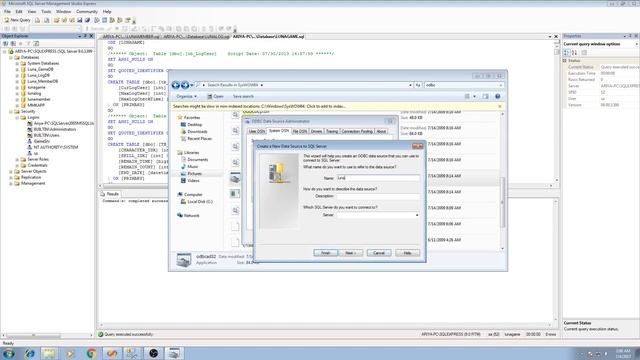This screenshot has height=360, width=640.
Task: Collapse the Security tree node
Action: pos(11,111)
